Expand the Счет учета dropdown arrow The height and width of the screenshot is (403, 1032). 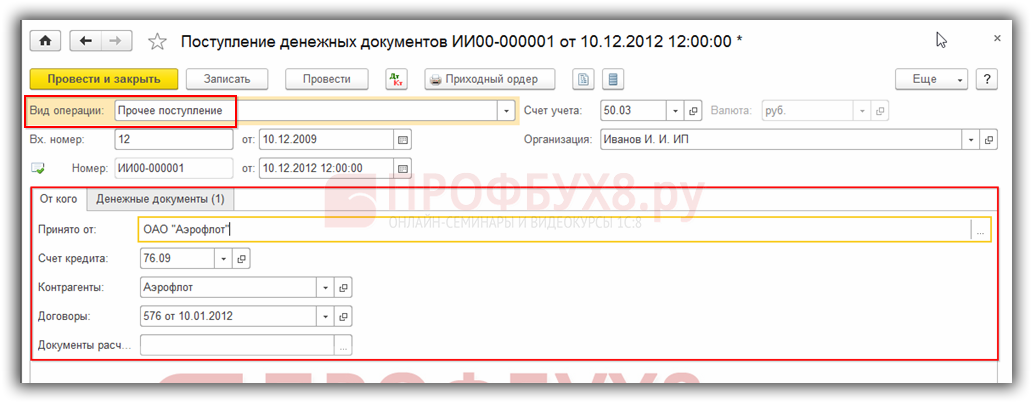point(675,111)
